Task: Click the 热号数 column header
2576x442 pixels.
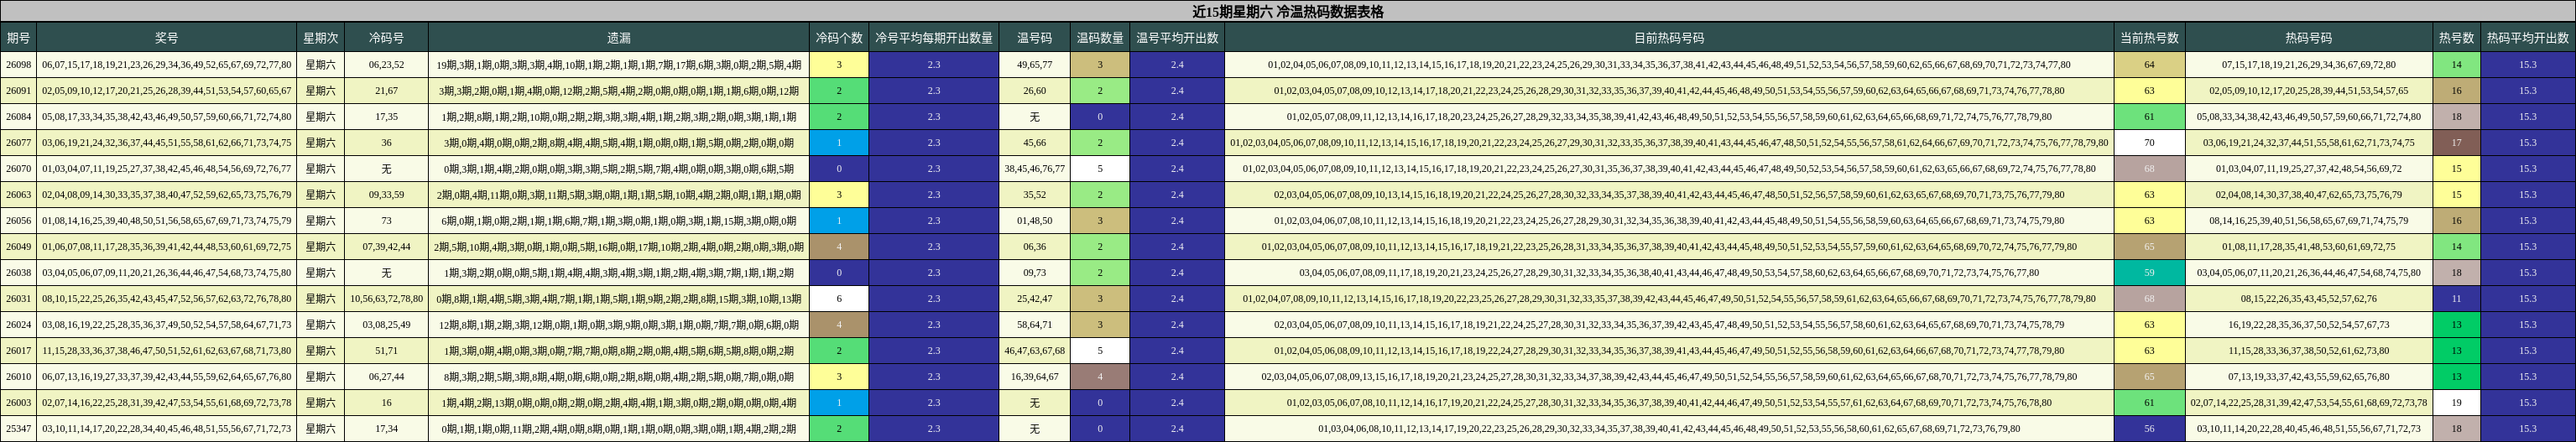Action: click(x=2456, y=38)
